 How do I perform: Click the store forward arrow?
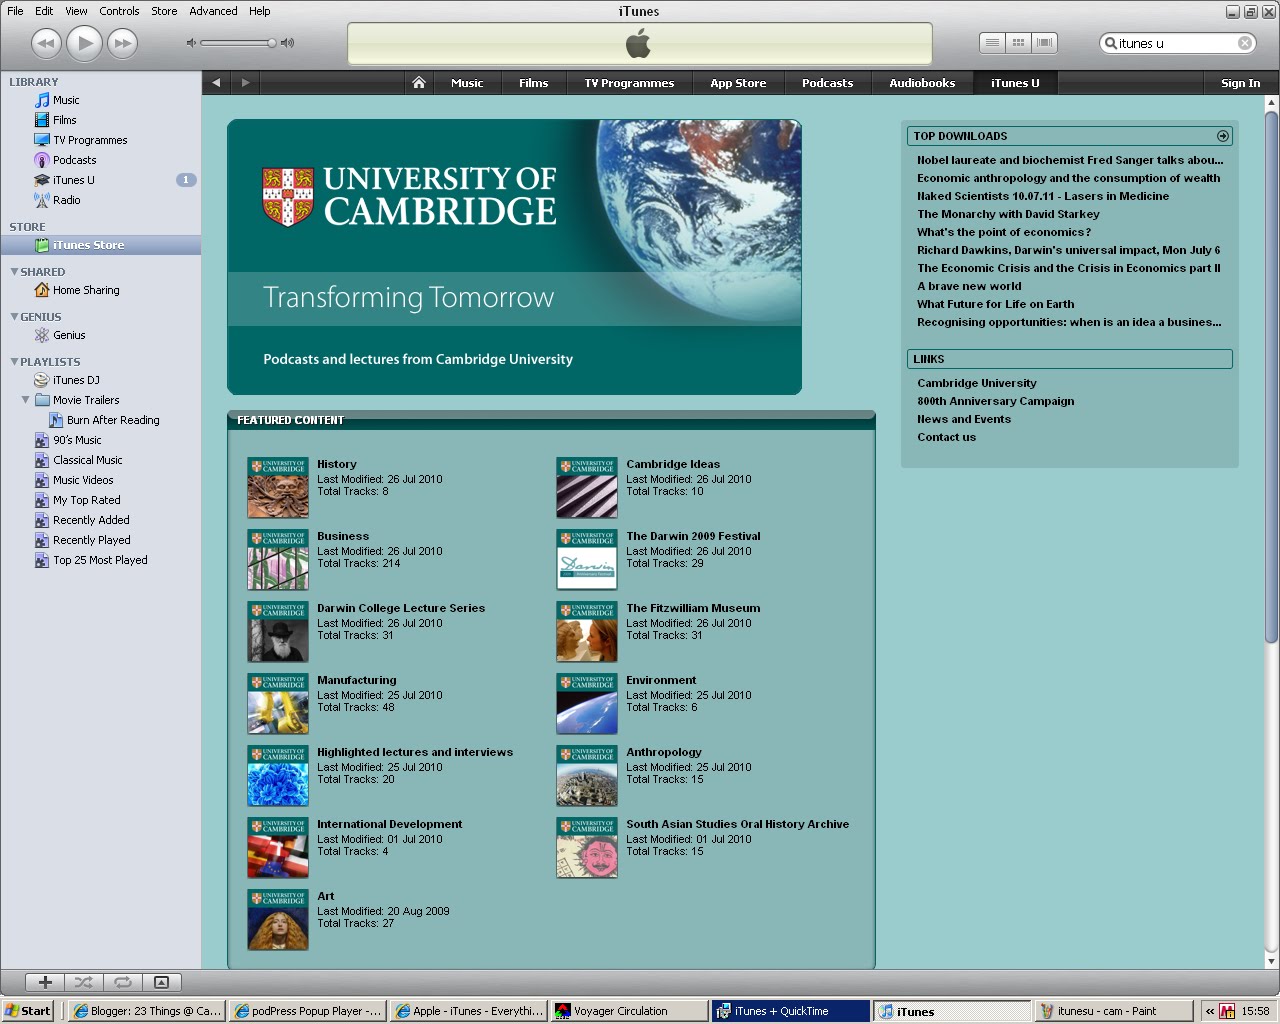pyautogui.click(x=245, y=83)
